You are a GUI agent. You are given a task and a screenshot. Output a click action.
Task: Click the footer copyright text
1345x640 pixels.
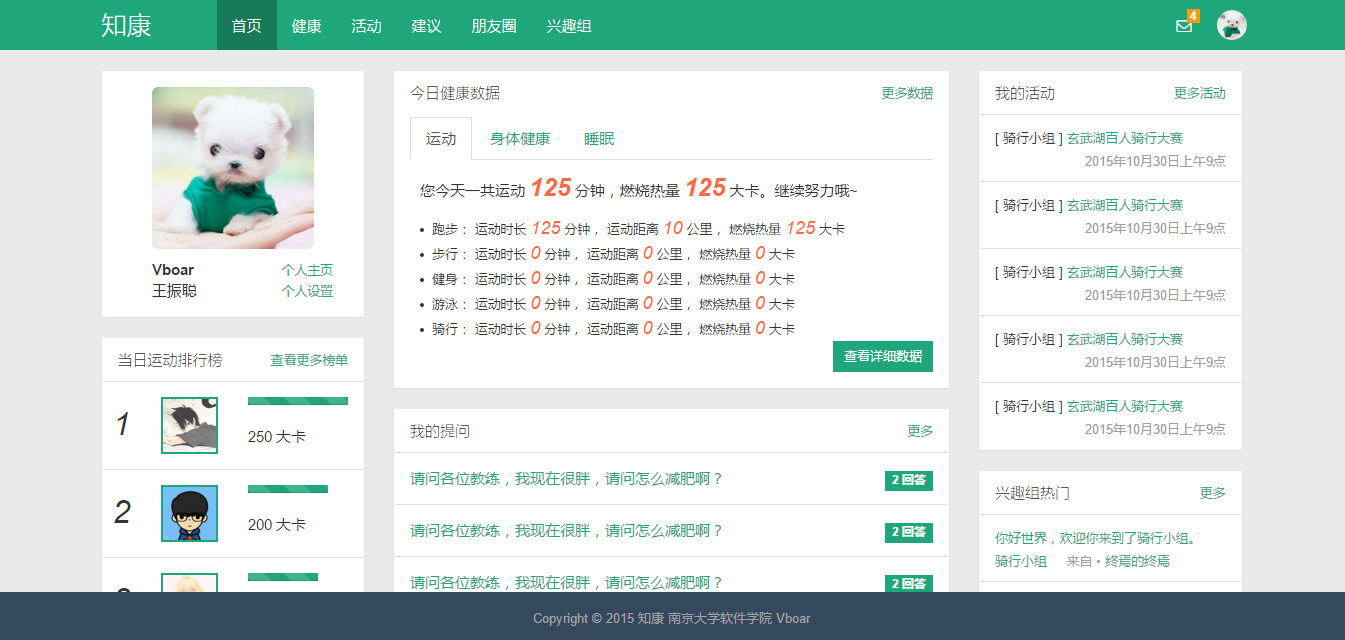click(672, 618)
